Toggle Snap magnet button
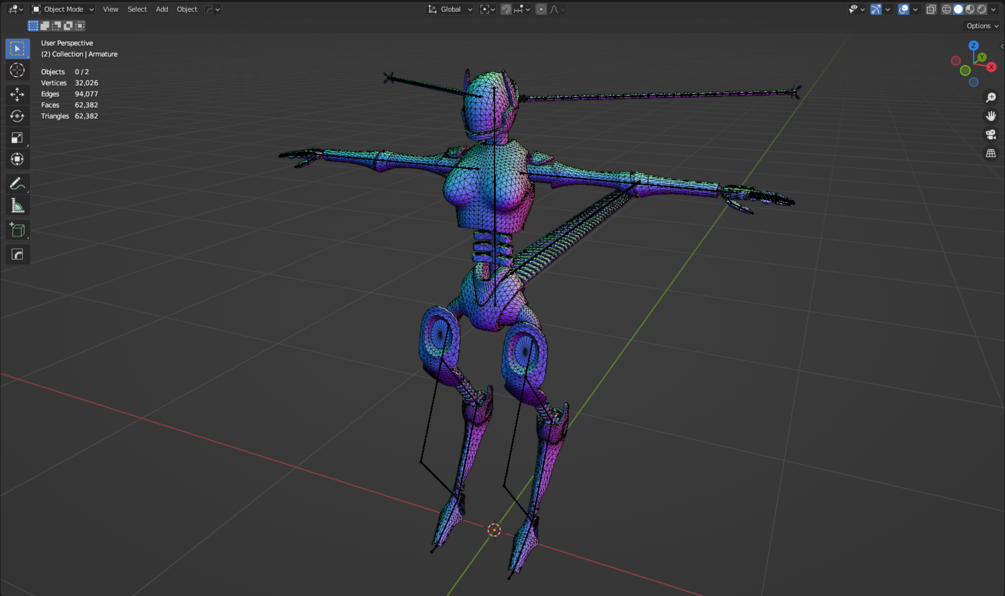The image size is (1005, 596). click(506, 9)
